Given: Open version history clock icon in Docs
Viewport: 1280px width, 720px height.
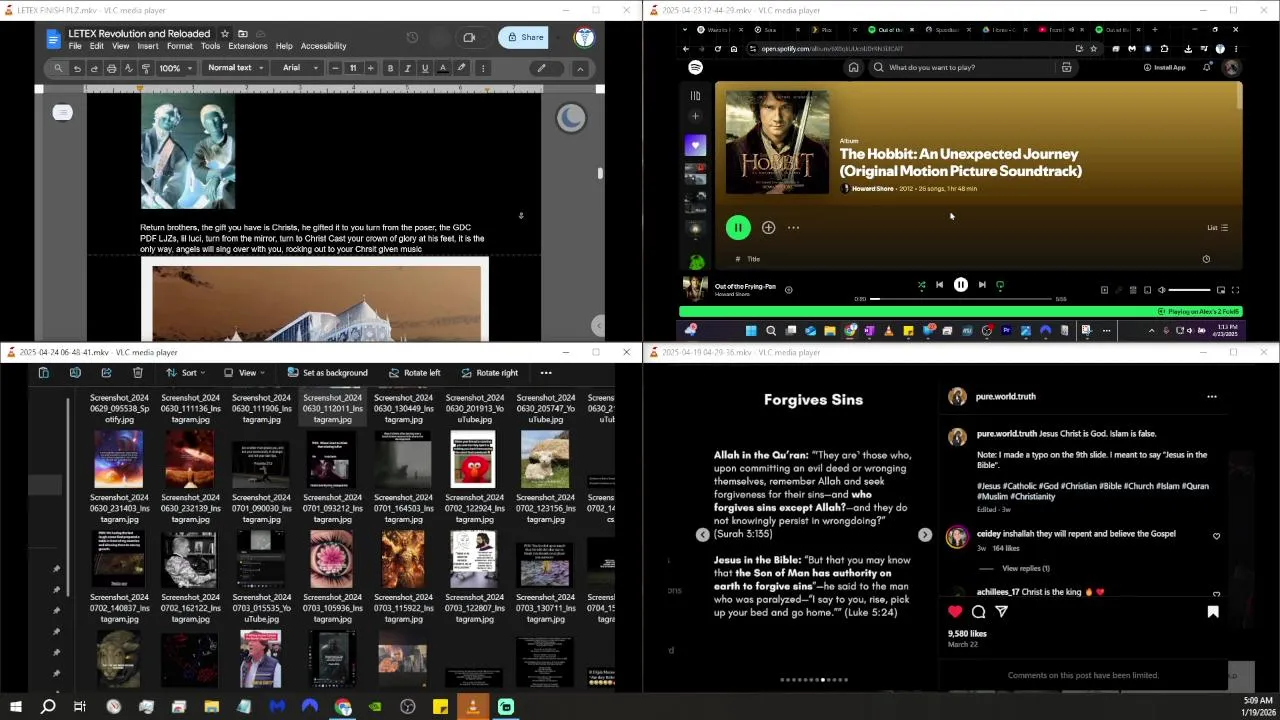Looking at the screenshot, I should [412, 38].
